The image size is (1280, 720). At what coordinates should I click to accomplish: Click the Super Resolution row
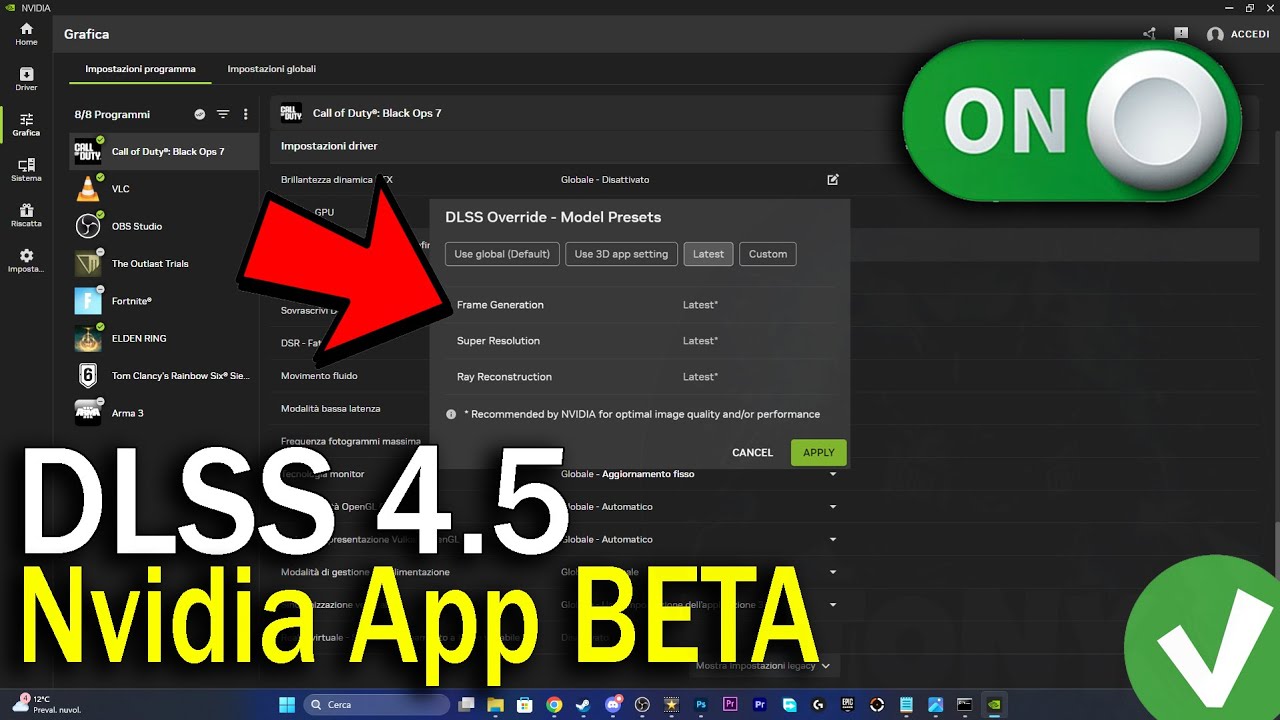(x=640, y=341)
